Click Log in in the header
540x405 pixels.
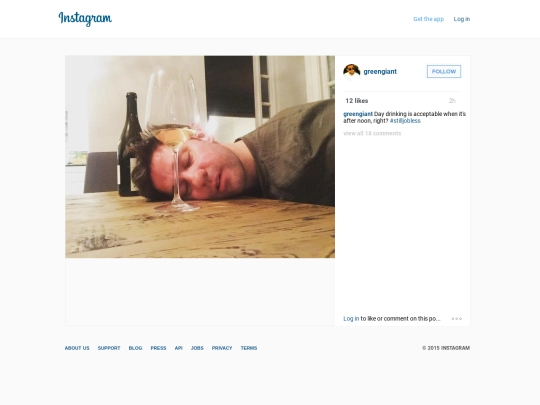click(x=461, y=19)
